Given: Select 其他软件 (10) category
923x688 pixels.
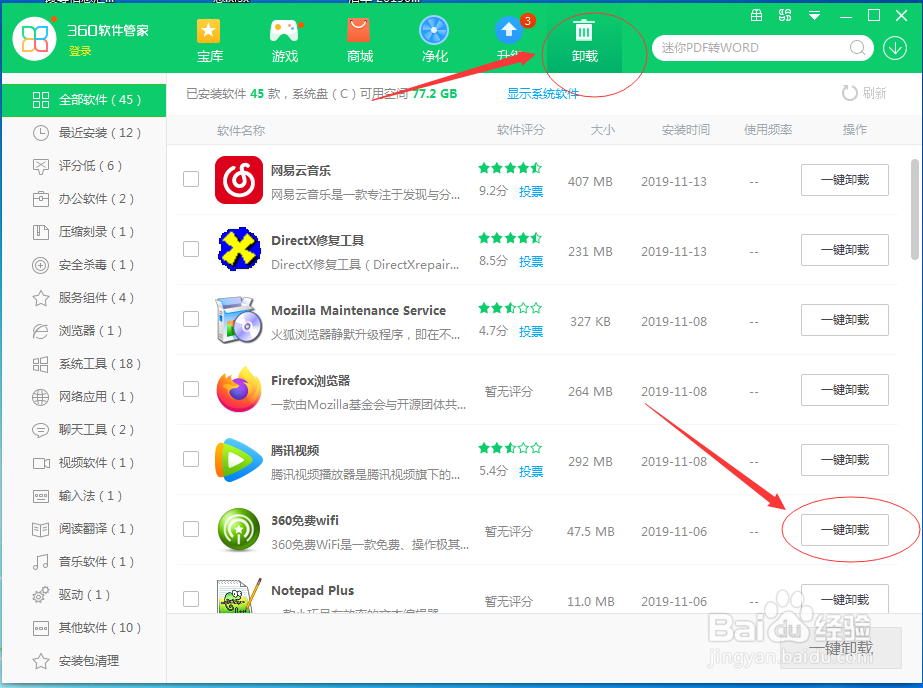Looking at the screenshot, I should [x=84, y=627].
